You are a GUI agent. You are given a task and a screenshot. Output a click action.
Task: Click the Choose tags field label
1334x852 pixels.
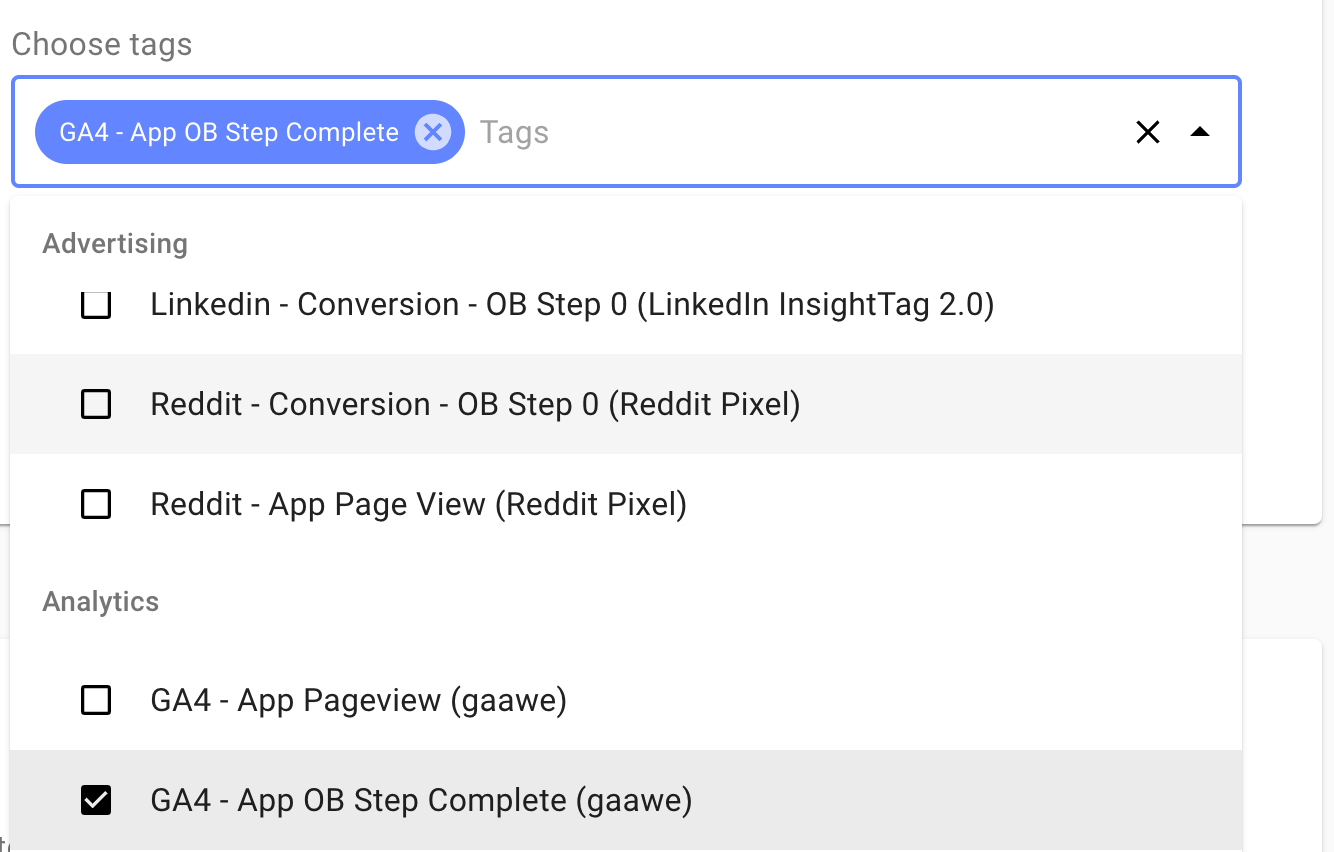coord(102,44)
